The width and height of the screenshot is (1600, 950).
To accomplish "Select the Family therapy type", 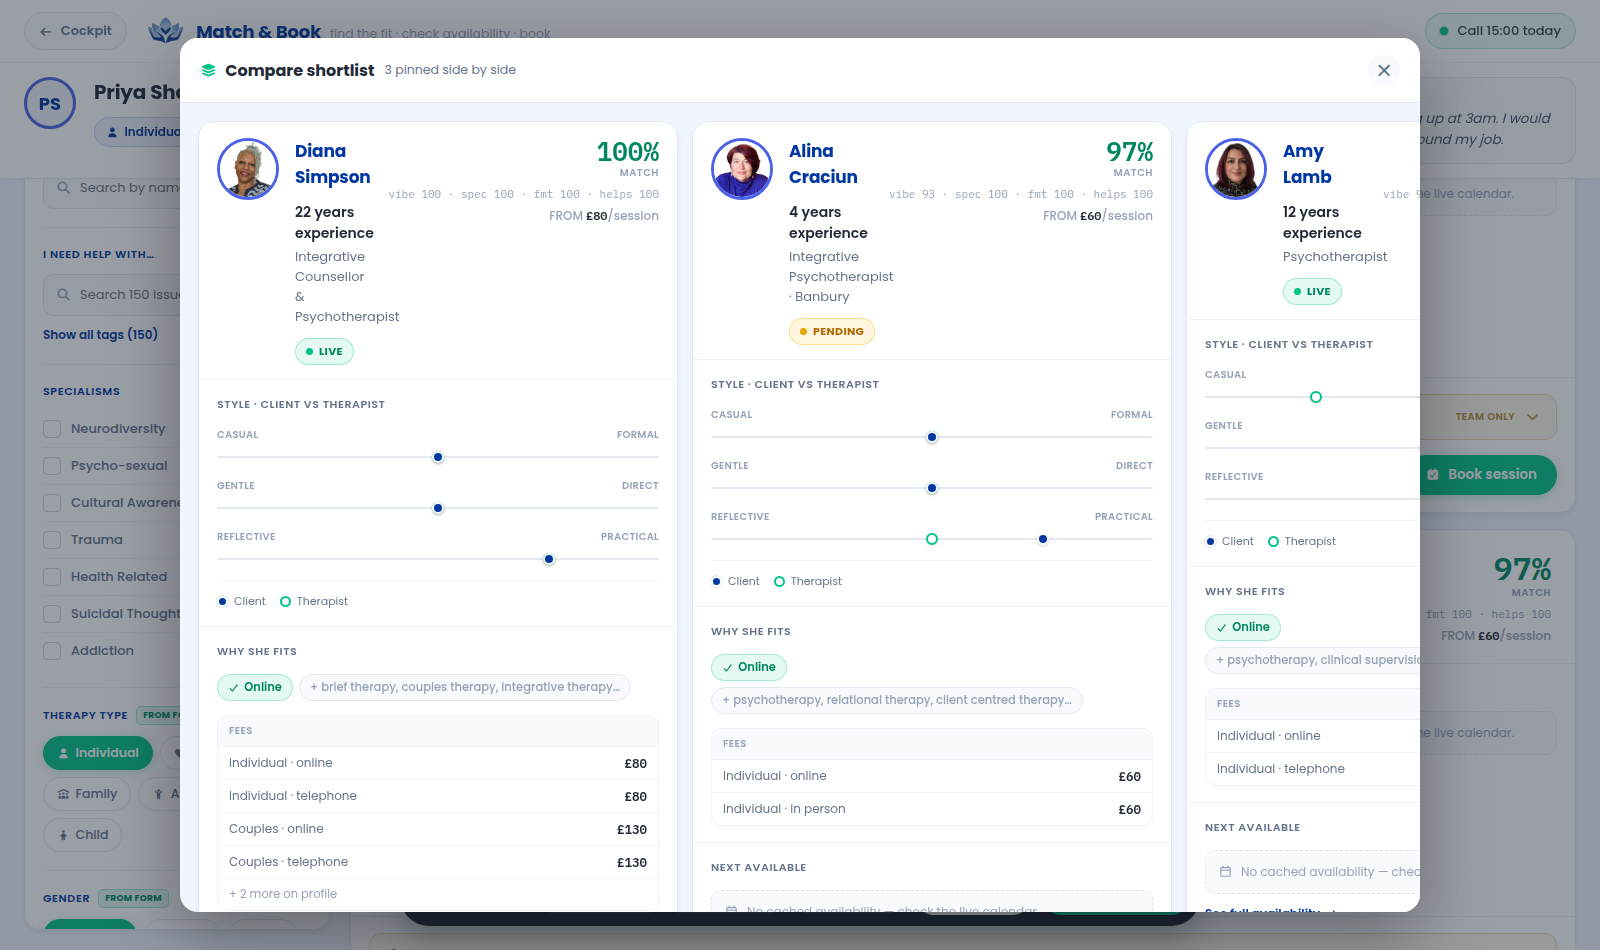I will pos(87,794).
